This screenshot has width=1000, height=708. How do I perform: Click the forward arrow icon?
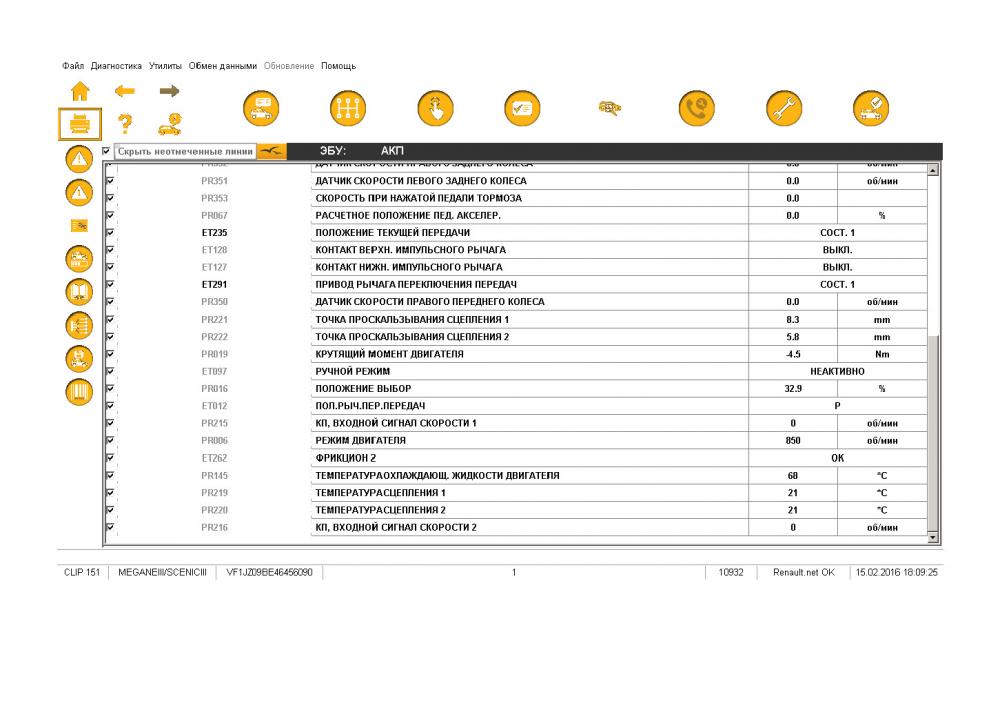(169, 91)
